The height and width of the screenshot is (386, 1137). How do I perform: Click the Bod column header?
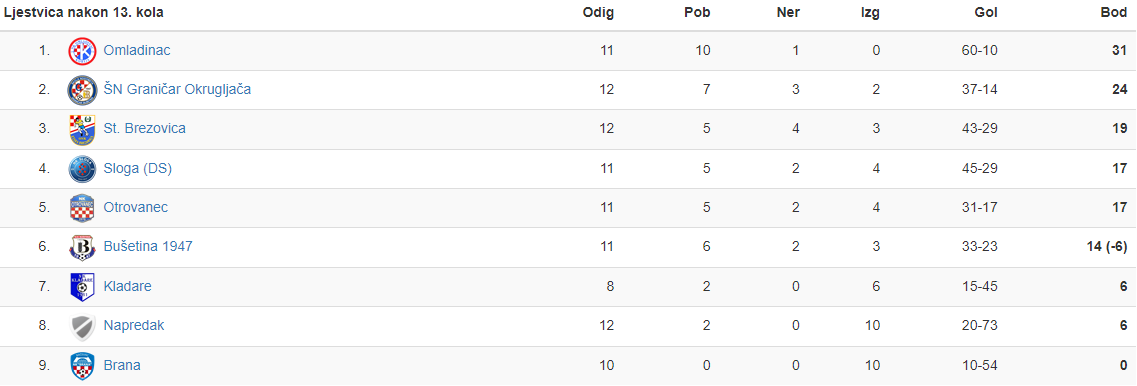pos(1115,12)
